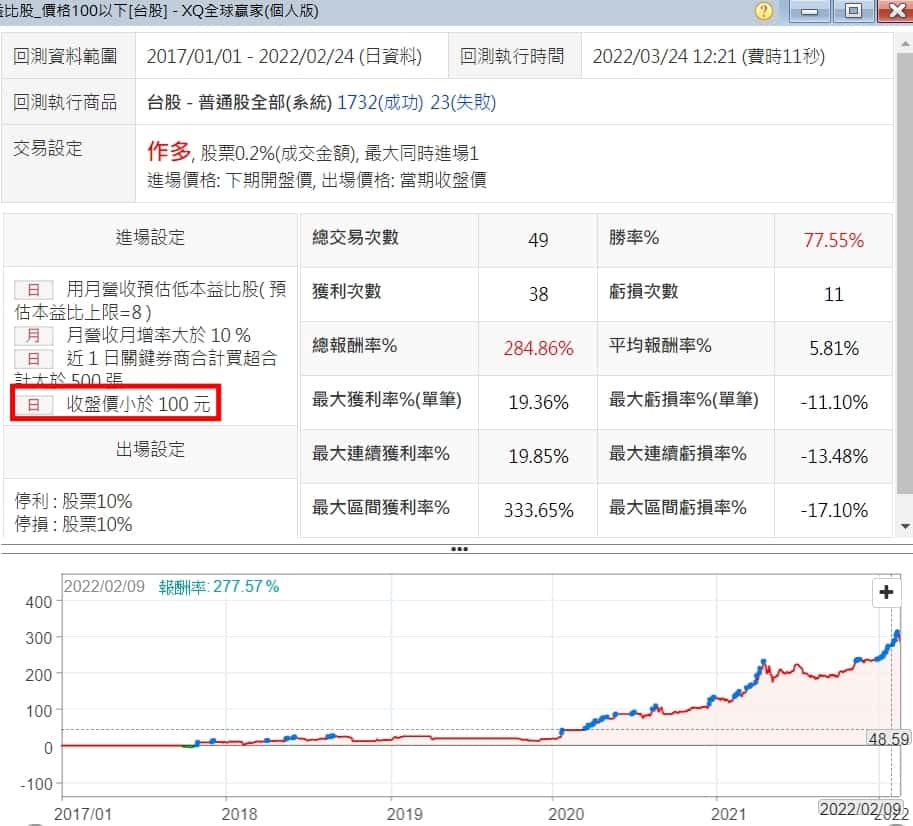This screenshot has width=913, height=826.
Task: Click the 日 icon beside 用月營收預估低本益比股
Action: (33, 290)
